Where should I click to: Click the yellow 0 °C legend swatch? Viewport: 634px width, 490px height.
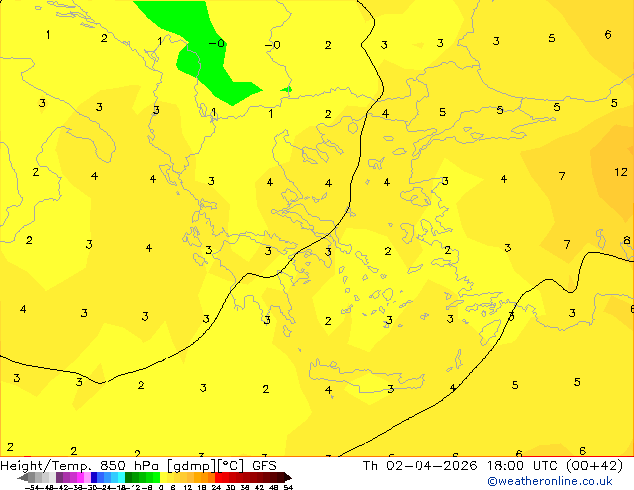pyautogui.click(x=163, y=477)
